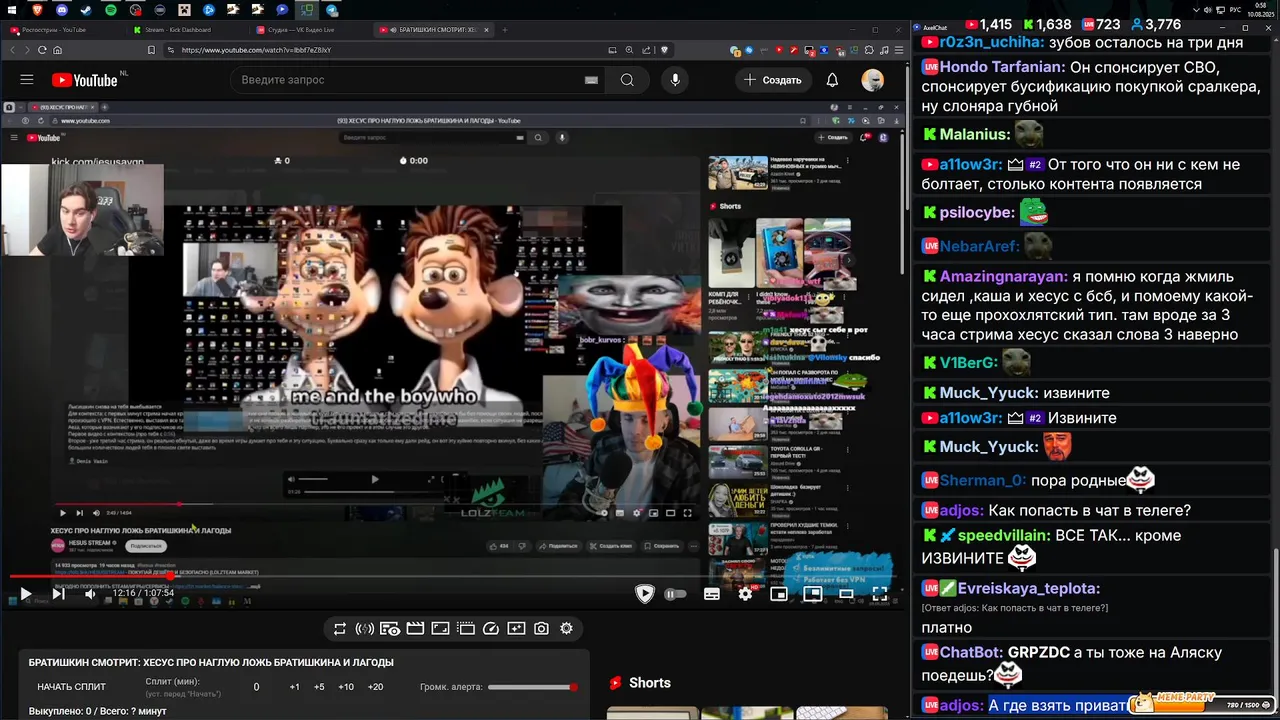The image size is (1280, 720).
Task: Click the YouTube search magnifier button
Action: [627, 80]
